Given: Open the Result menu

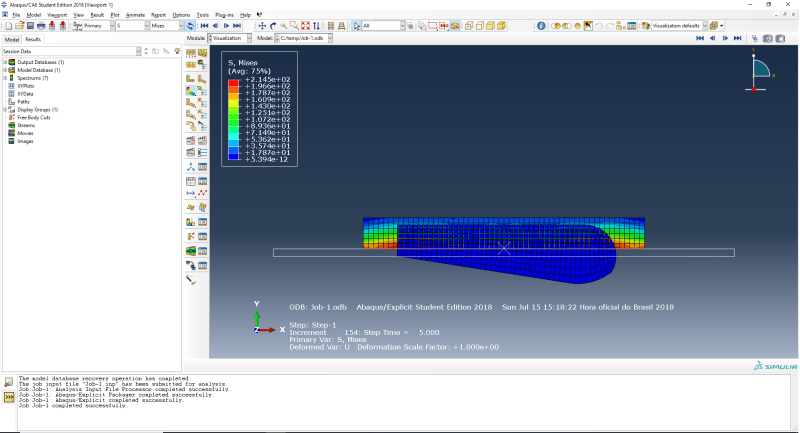Looking at the screenshot, I should coord(97,15).
